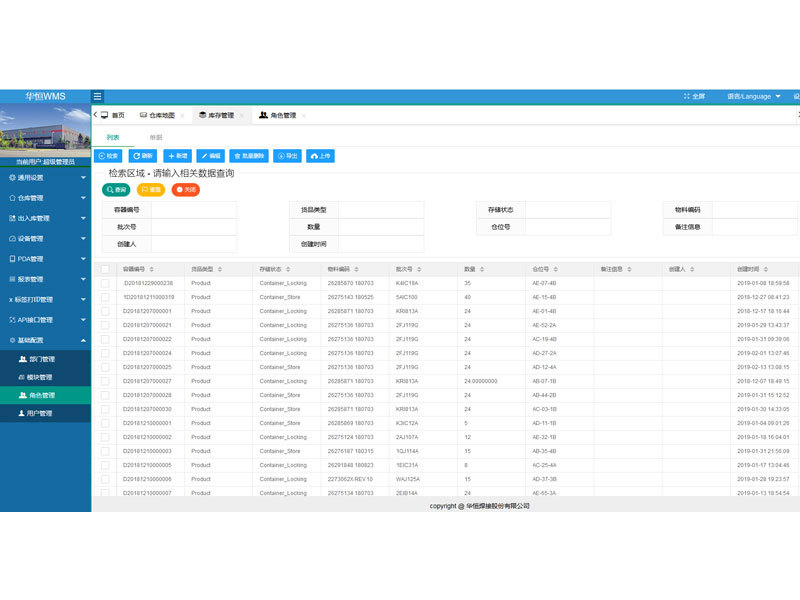
Task: Click the yellow 重置 reset button
Action: pos(150,189)
